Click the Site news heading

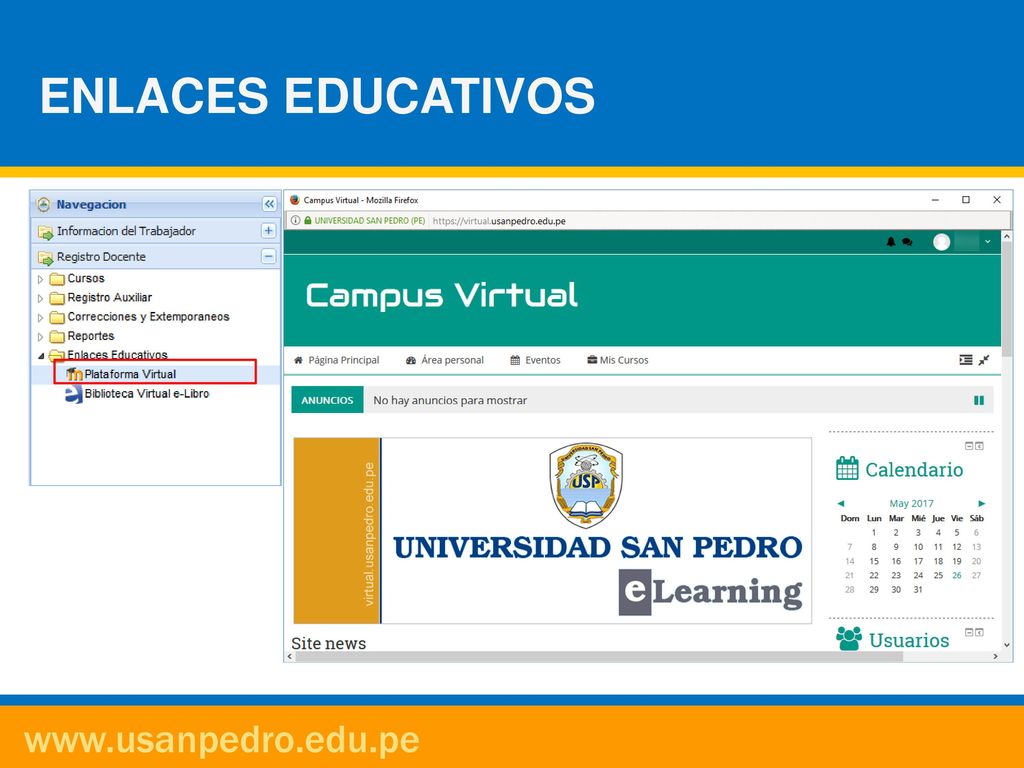pos(328,643)
